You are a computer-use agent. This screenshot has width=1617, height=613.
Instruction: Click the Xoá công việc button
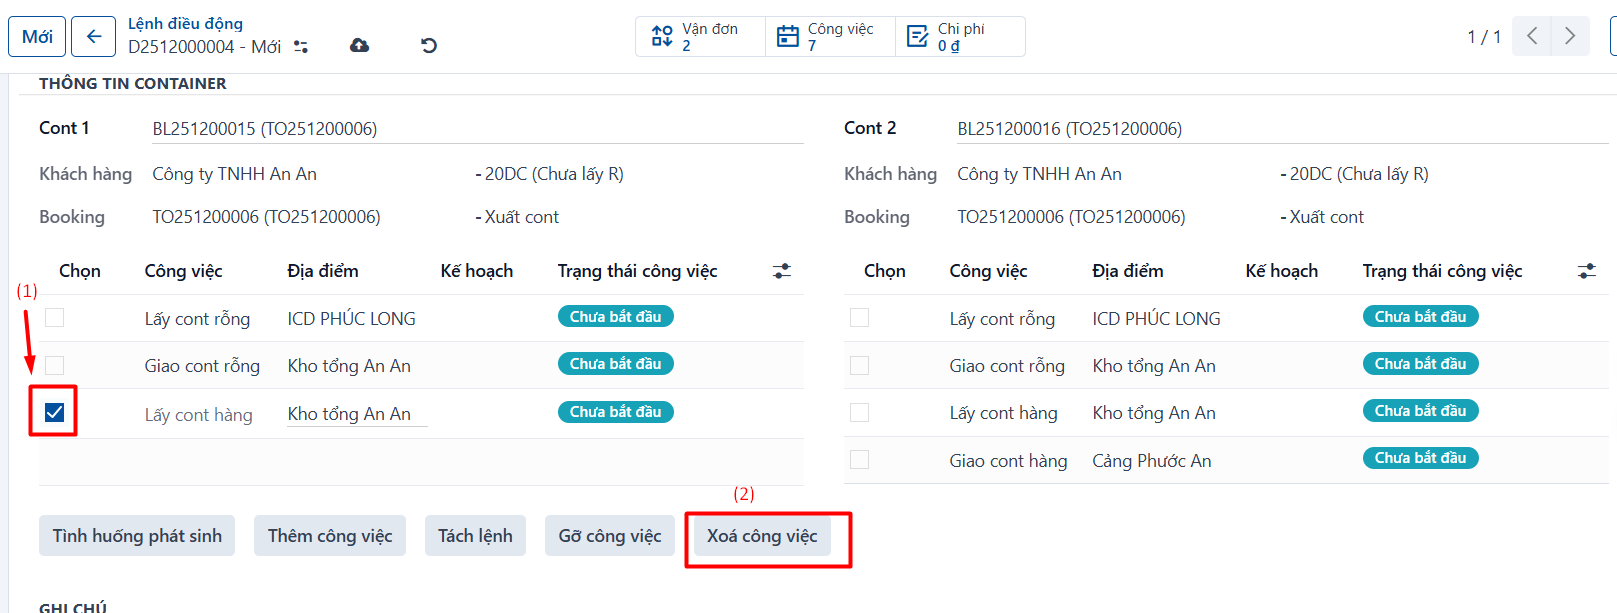(x=762, y=536)
